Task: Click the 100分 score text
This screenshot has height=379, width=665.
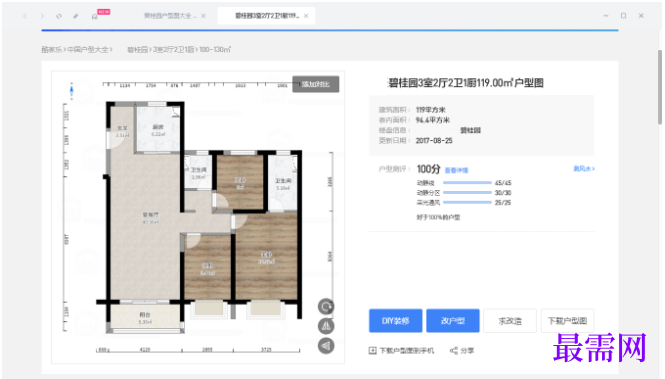Action: coord(428,169)
